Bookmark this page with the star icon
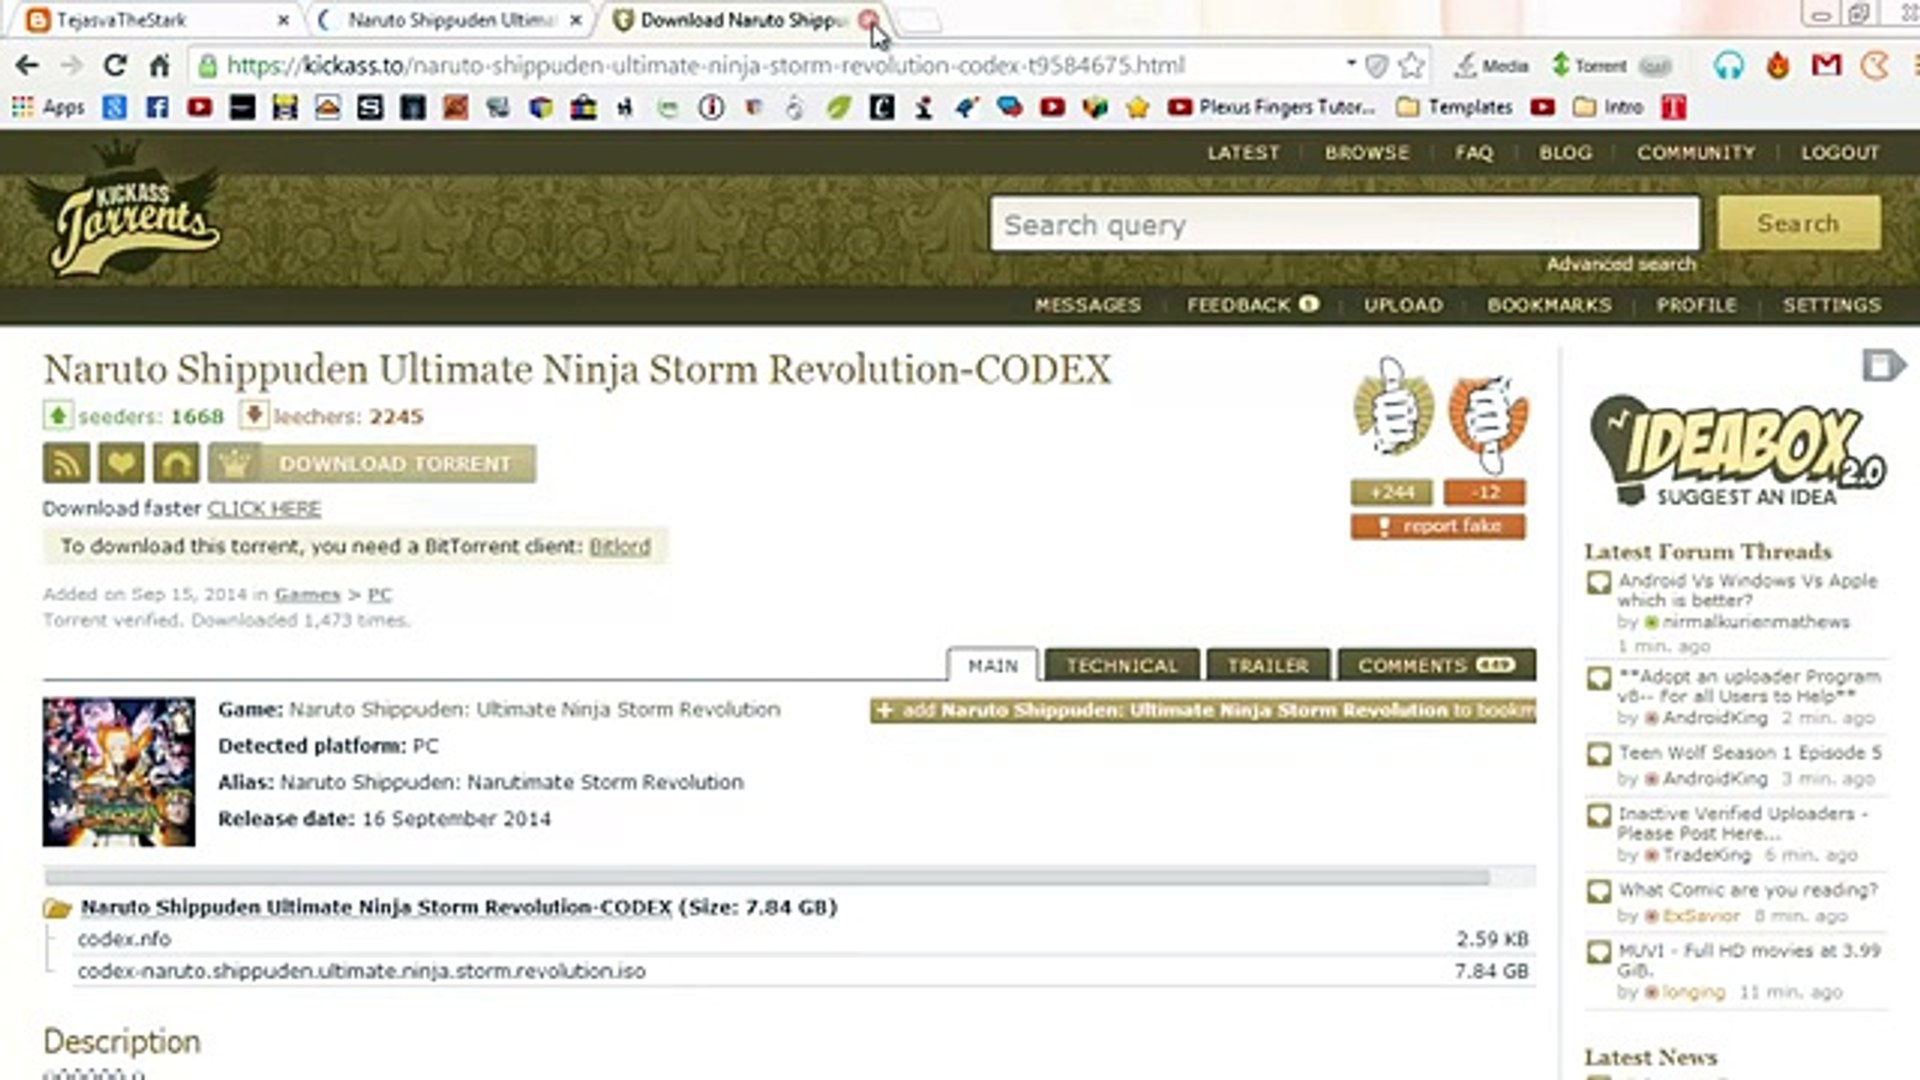This screenshot has width=1920, height=1080. (x=1411, y=66)
